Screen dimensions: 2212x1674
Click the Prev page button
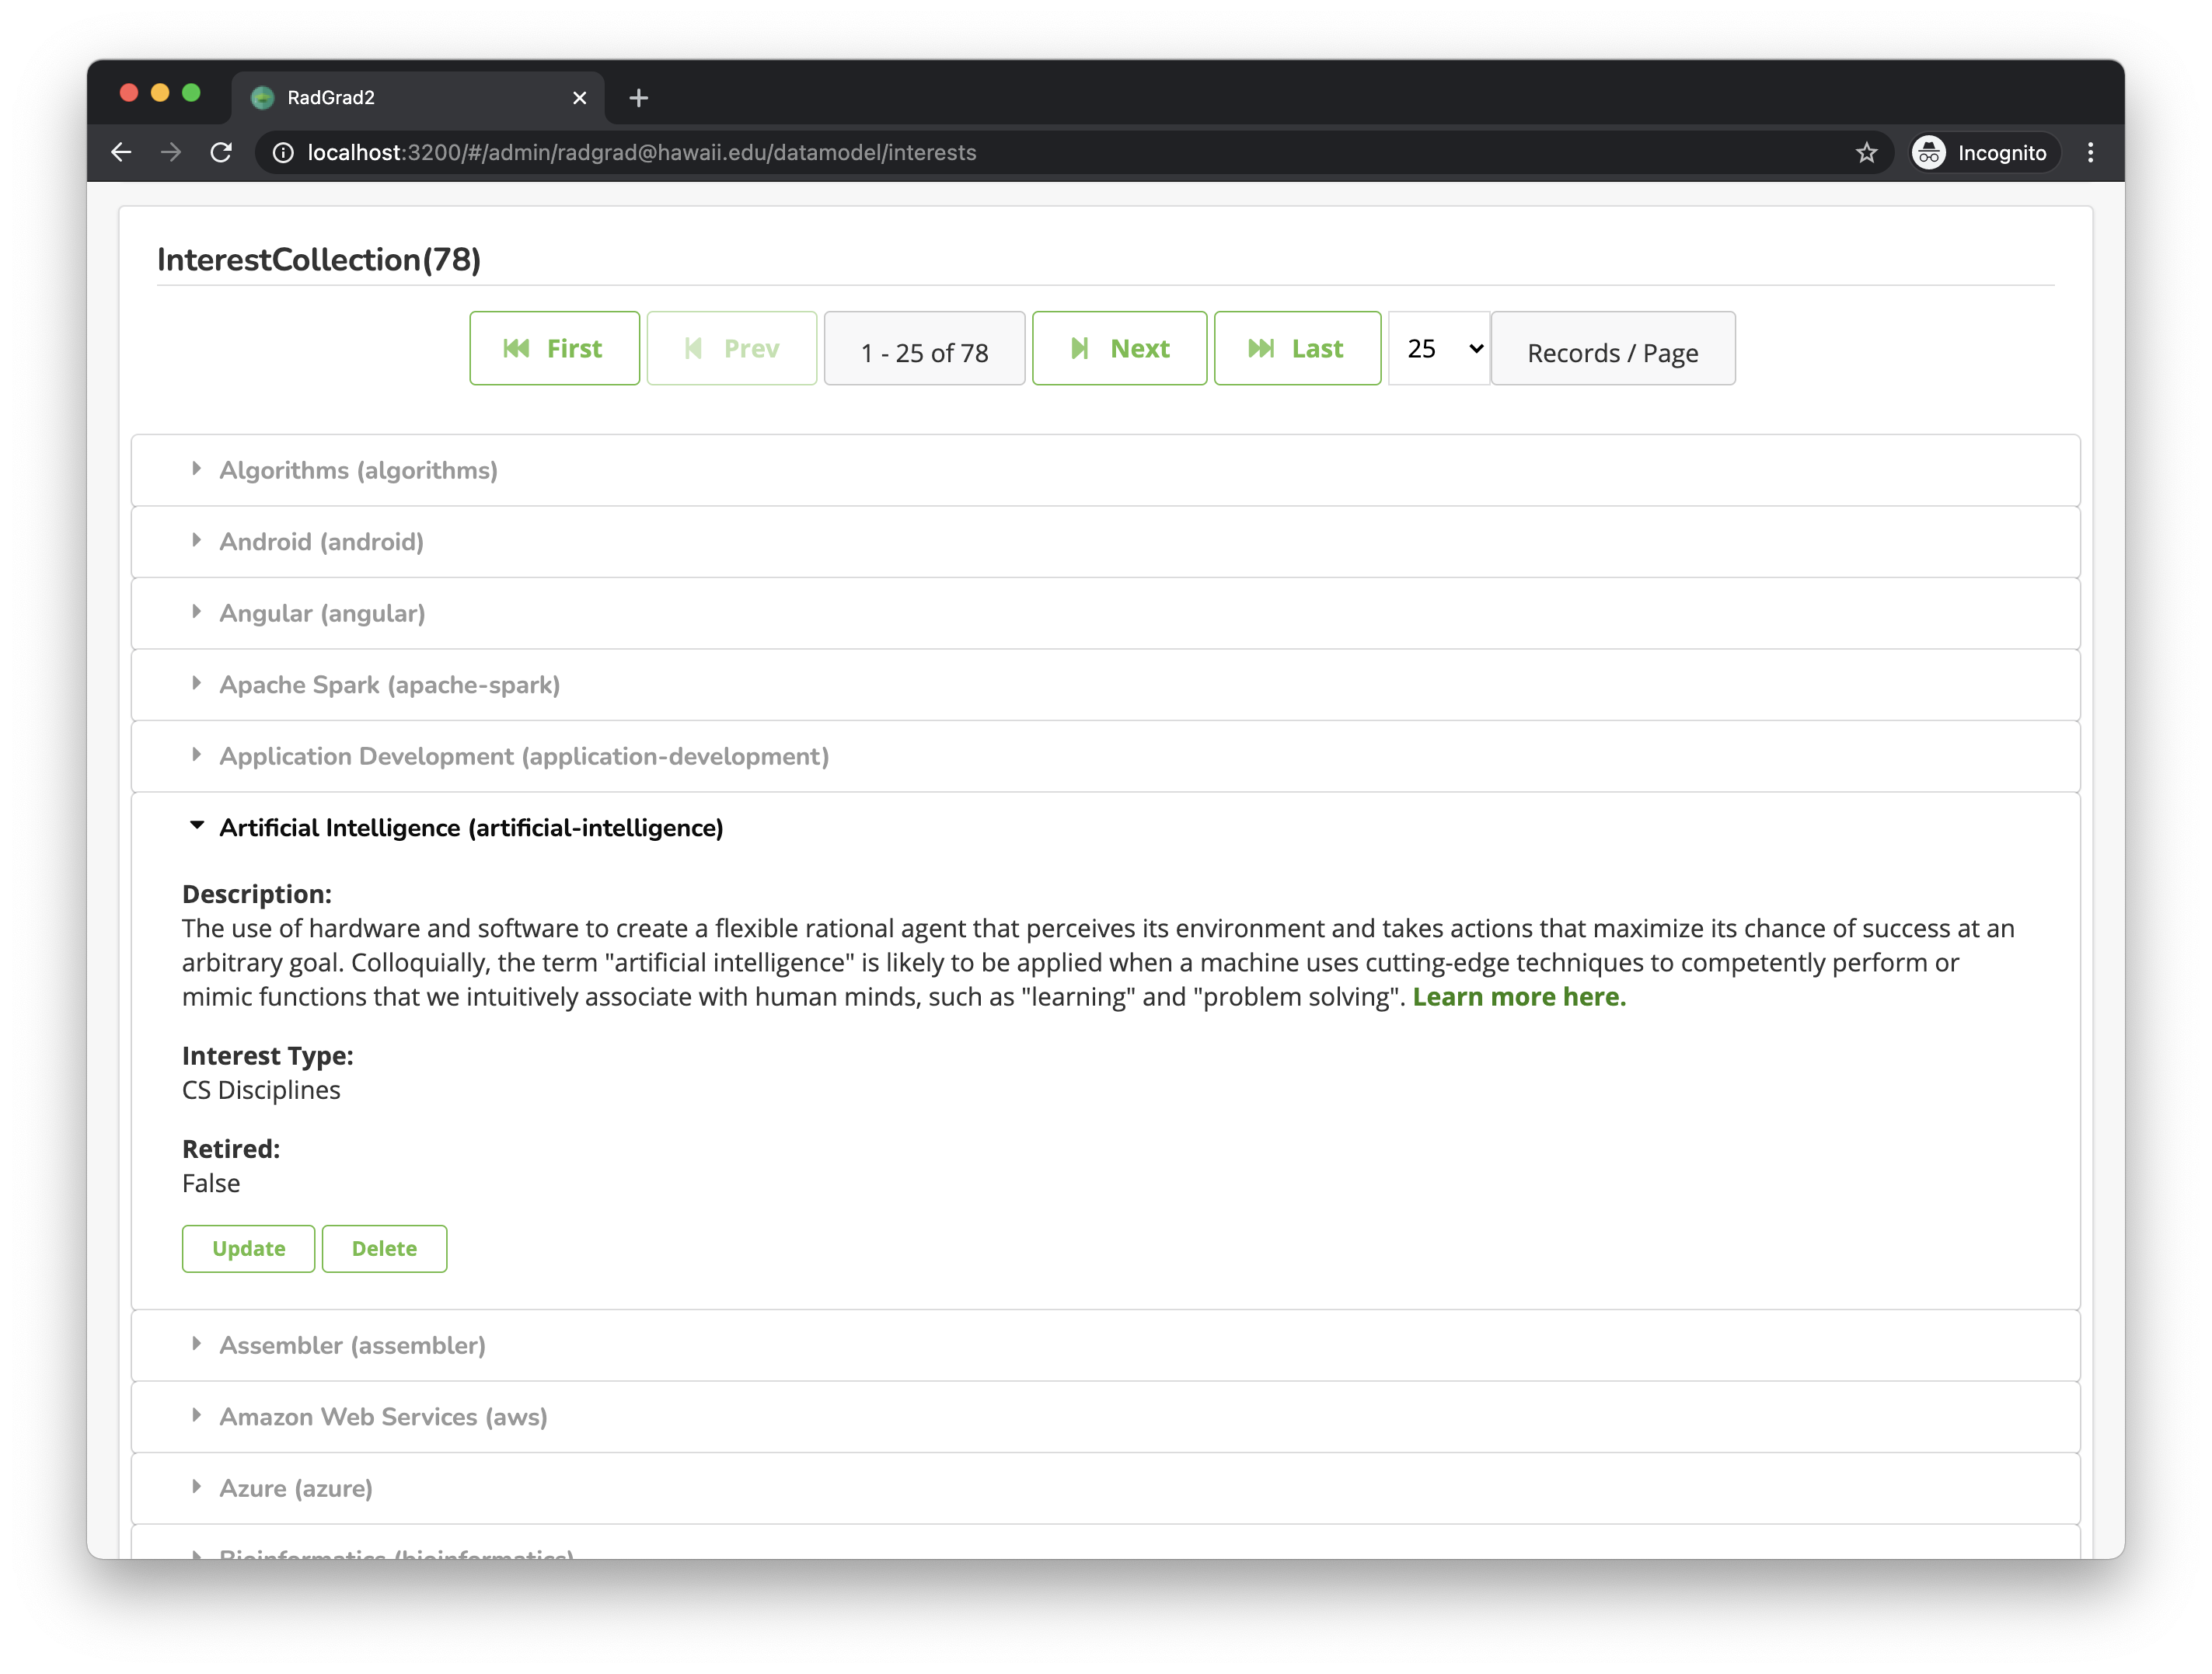pos(731,348)
